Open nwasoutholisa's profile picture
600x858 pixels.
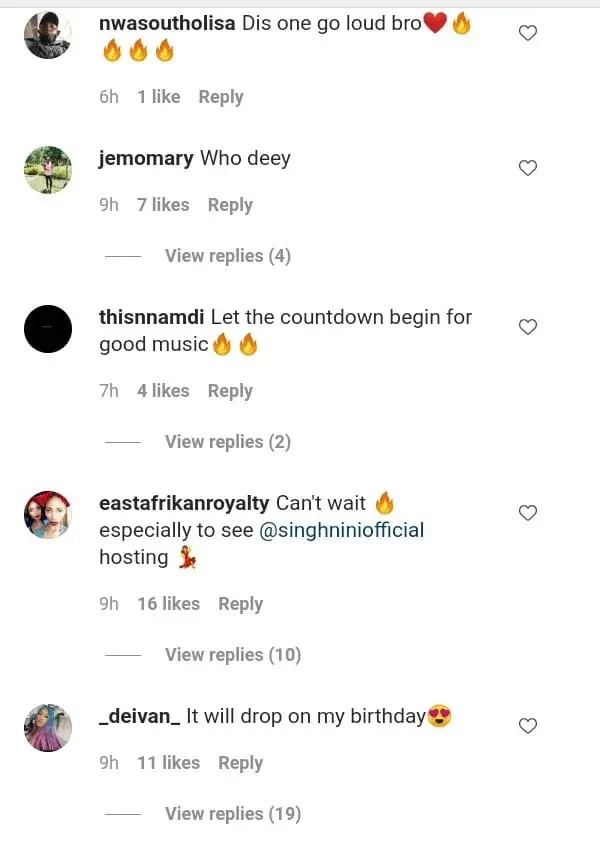tap(48, 35)
